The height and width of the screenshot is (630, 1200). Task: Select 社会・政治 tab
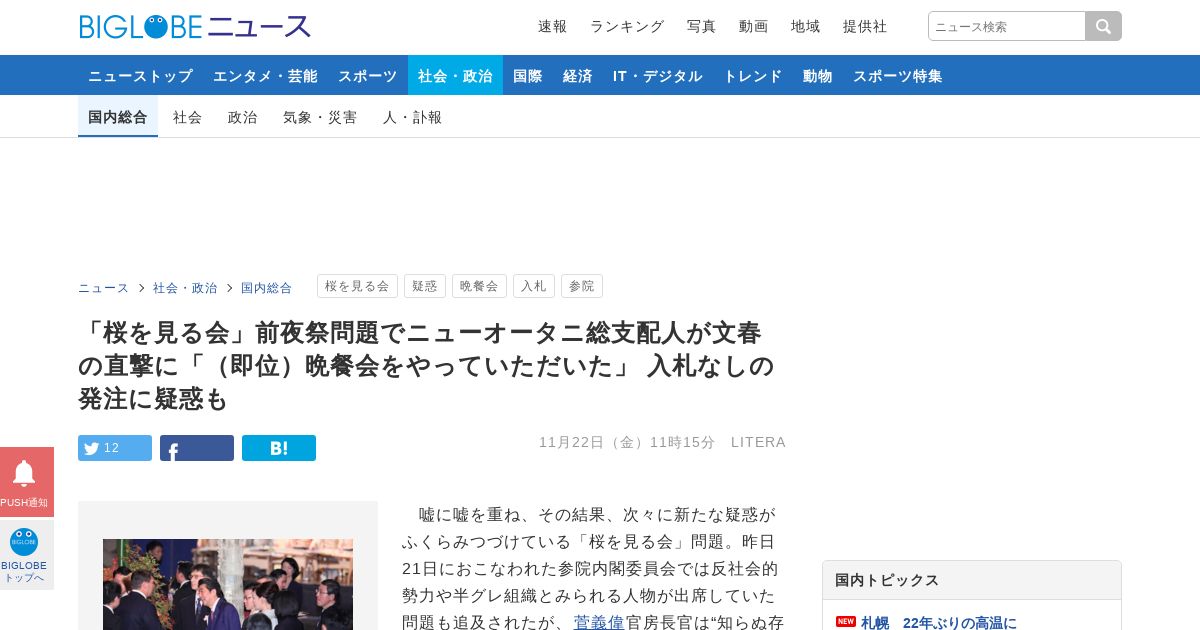coord(455,75)
